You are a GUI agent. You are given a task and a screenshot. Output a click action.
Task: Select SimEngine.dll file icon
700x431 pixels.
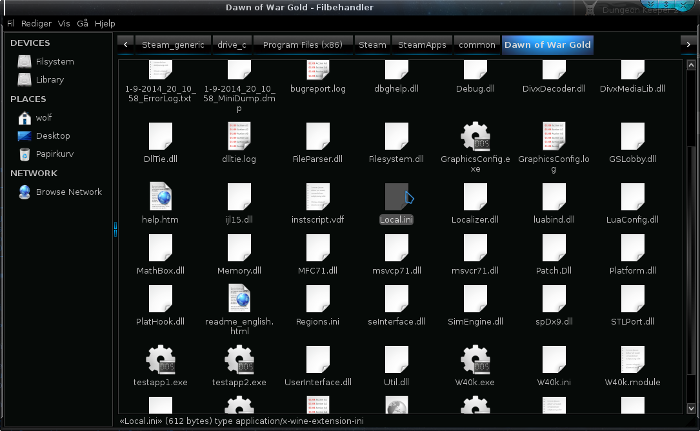pos(475,298)
